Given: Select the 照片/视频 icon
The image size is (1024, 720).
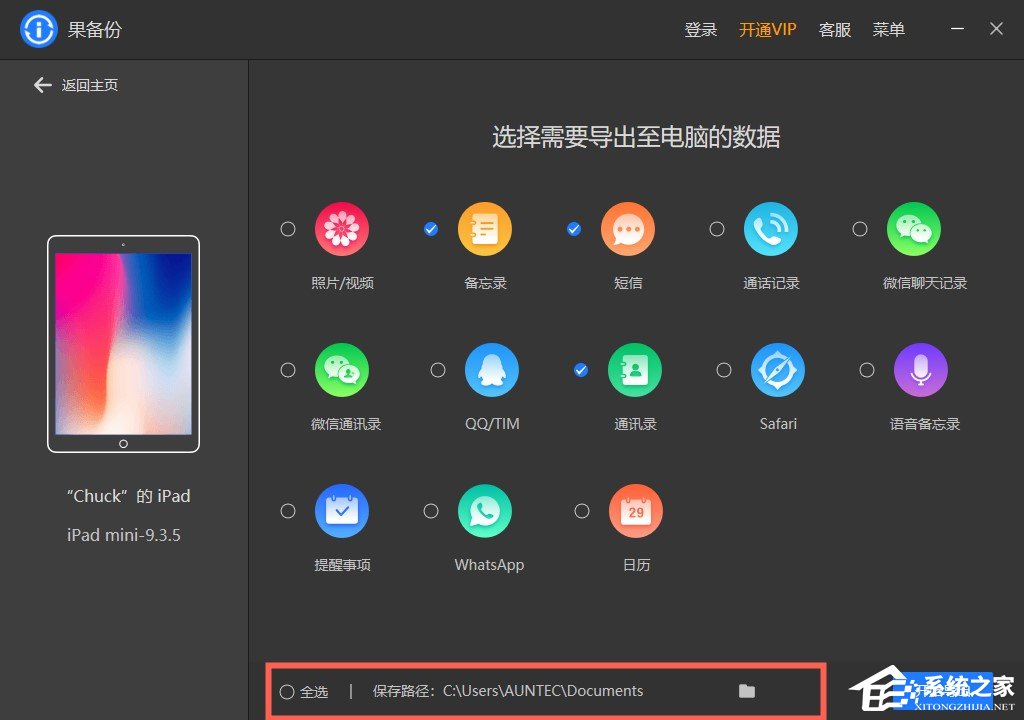Looking at the screenshot, I should 342,228.
